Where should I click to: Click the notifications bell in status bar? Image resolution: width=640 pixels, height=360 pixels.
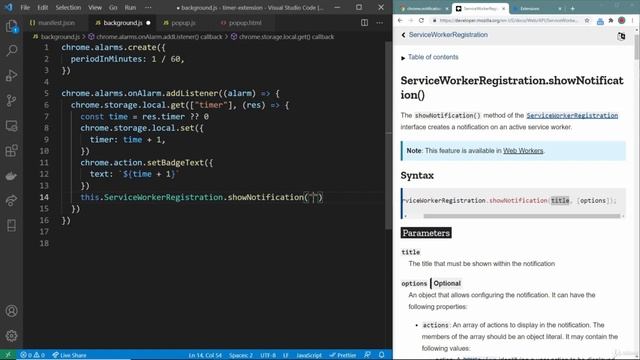(x=382, y=355)
